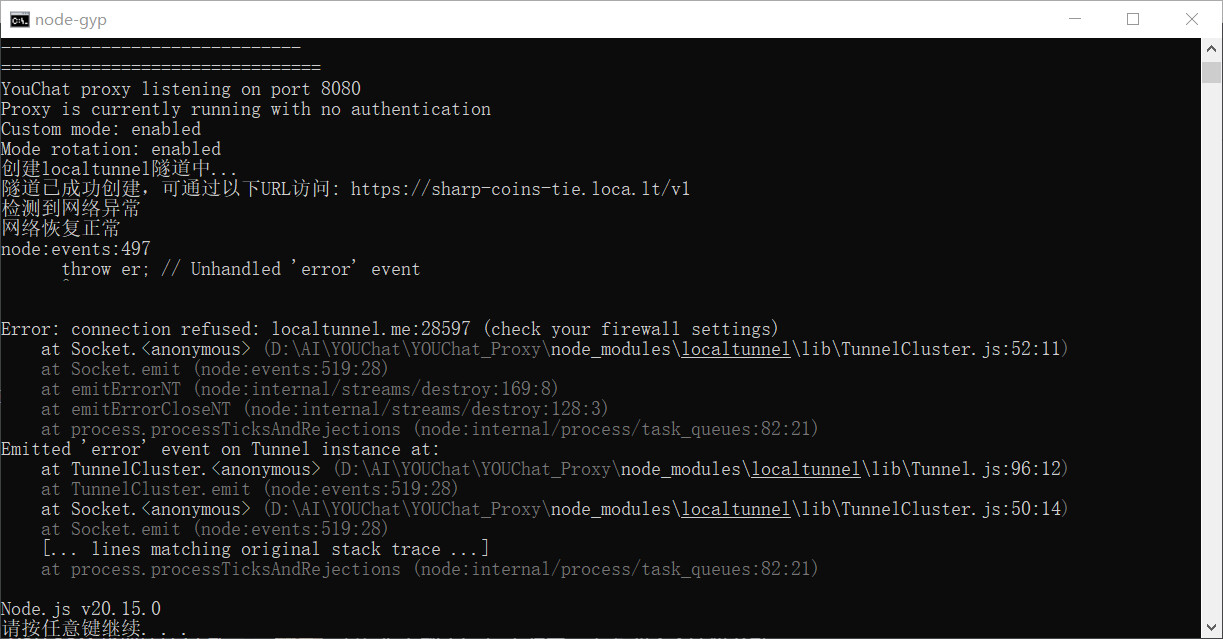Click the node-gyp window title text
Viewport: 1223px width, 639px height.
[x=71, y=19]
